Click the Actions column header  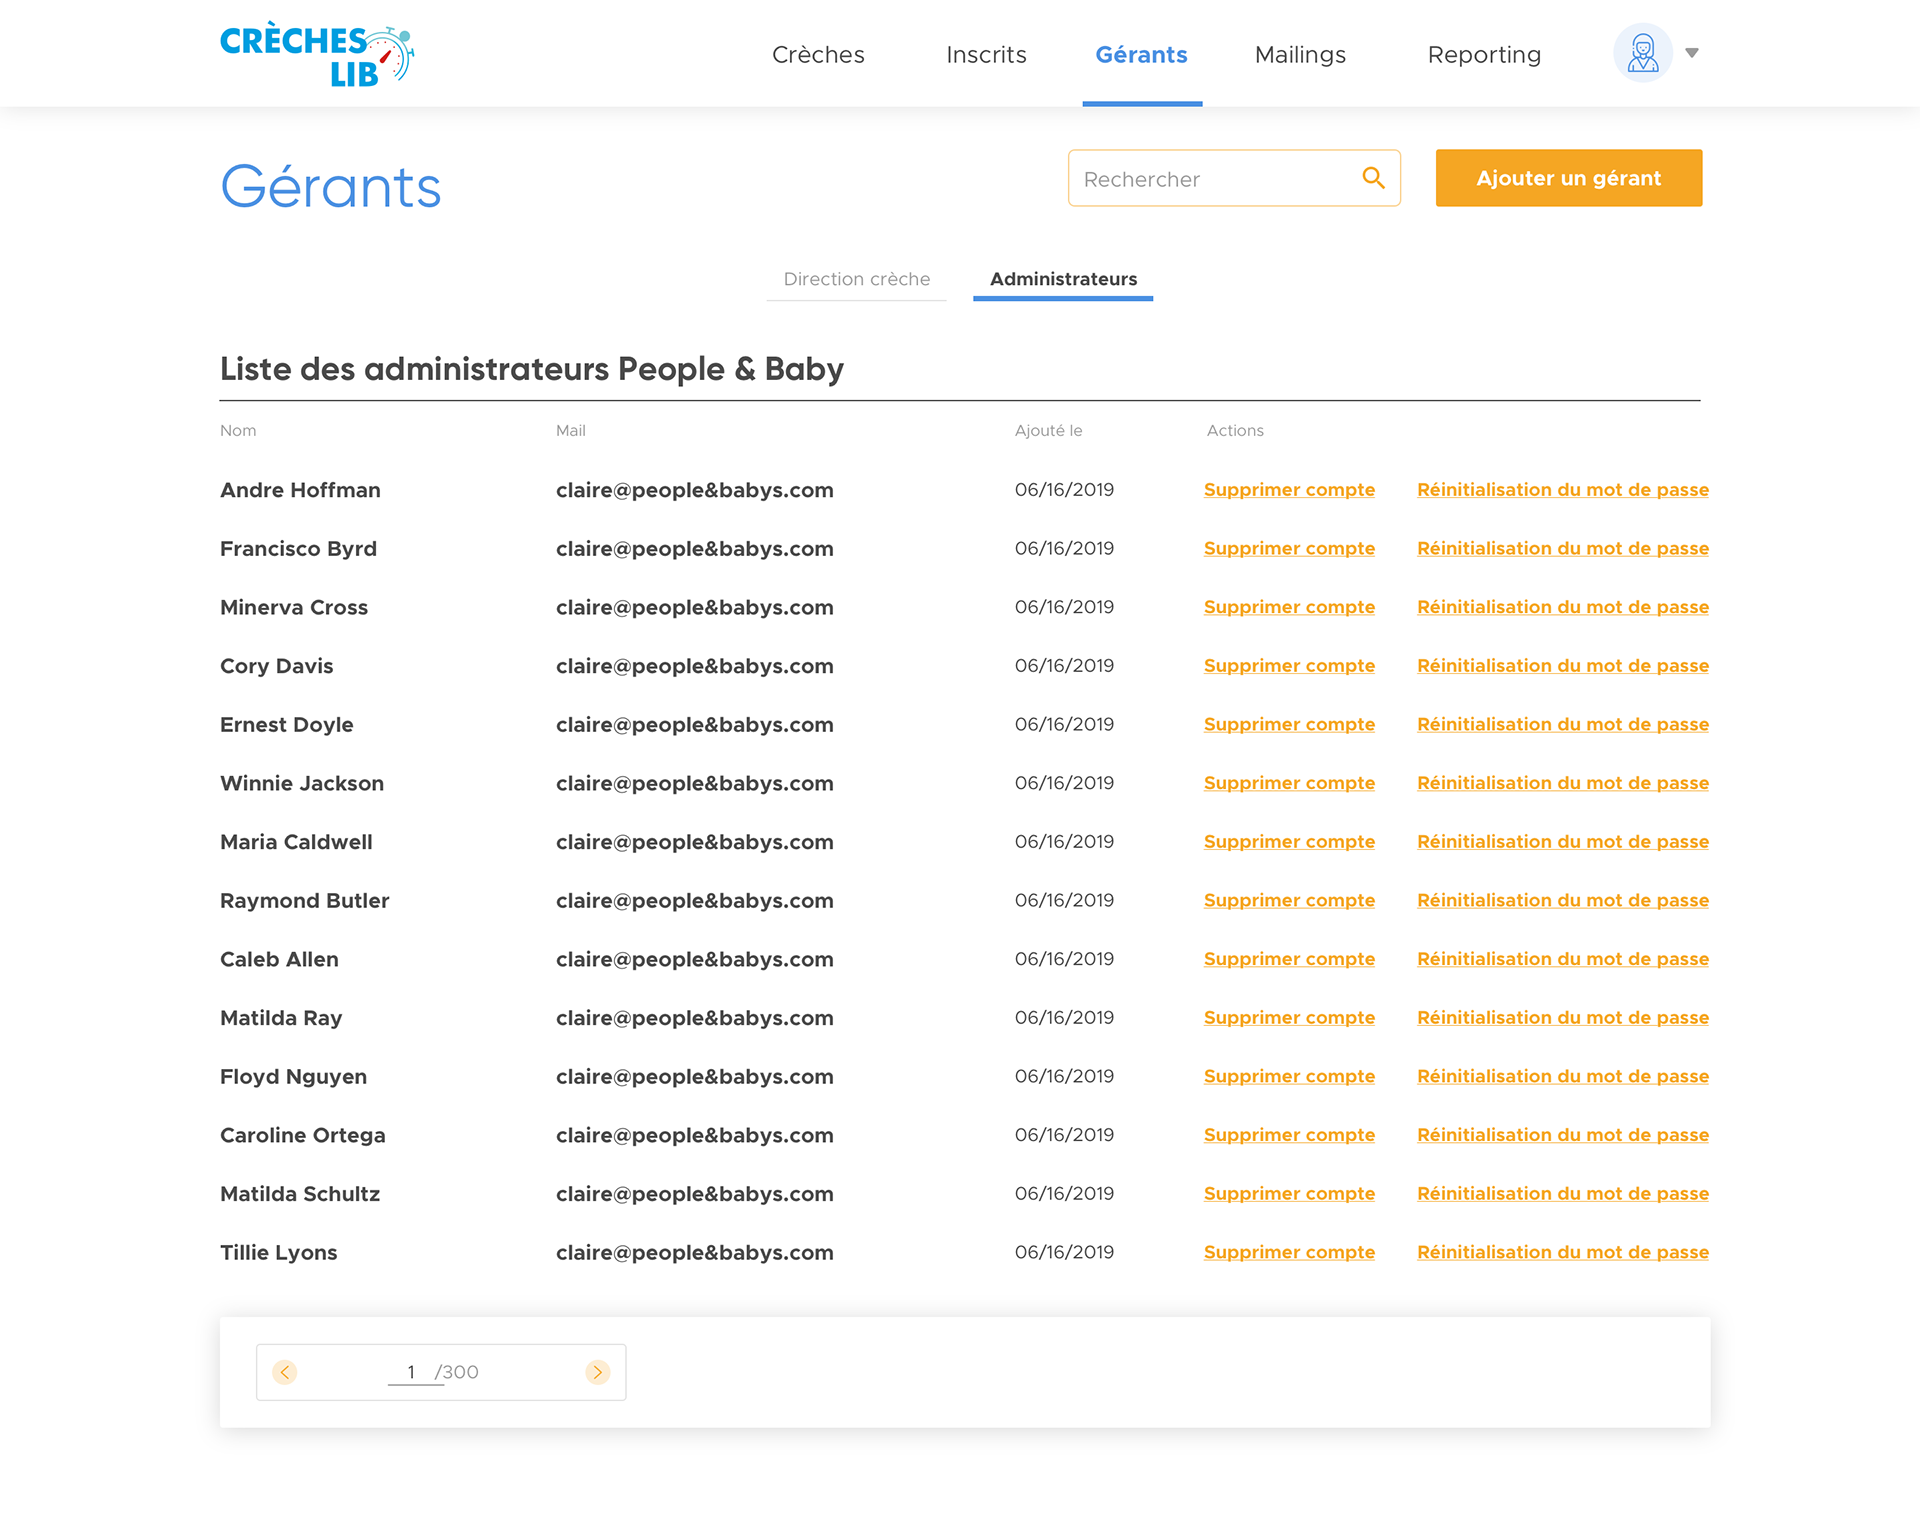pyautogui.click(x=1235, y=431)
